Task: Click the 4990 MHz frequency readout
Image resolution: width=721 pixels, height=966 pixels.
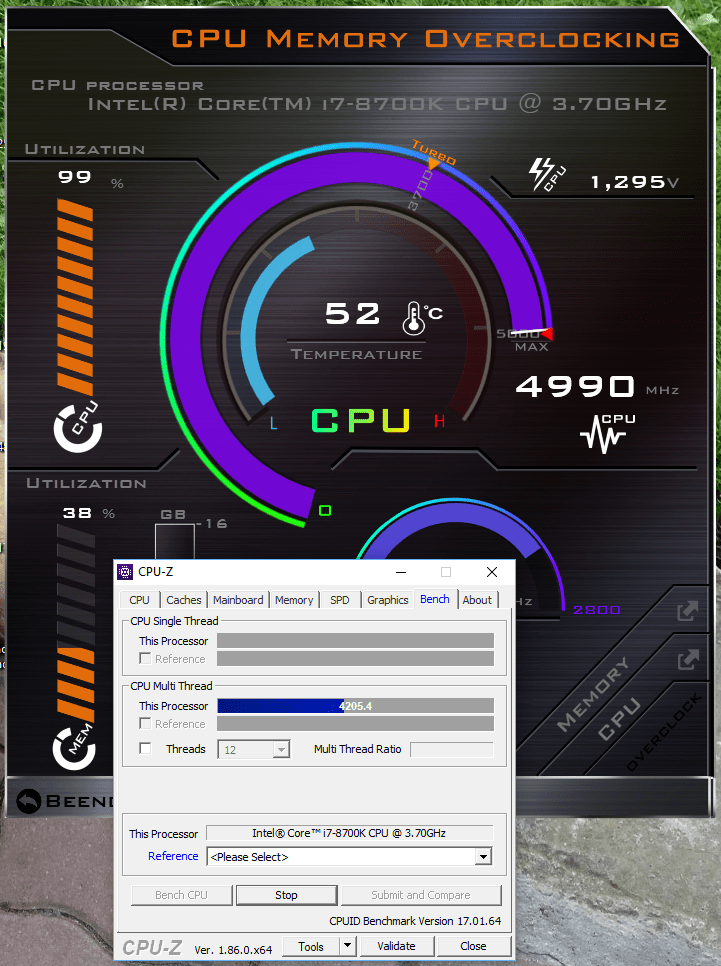Action: 575,386
